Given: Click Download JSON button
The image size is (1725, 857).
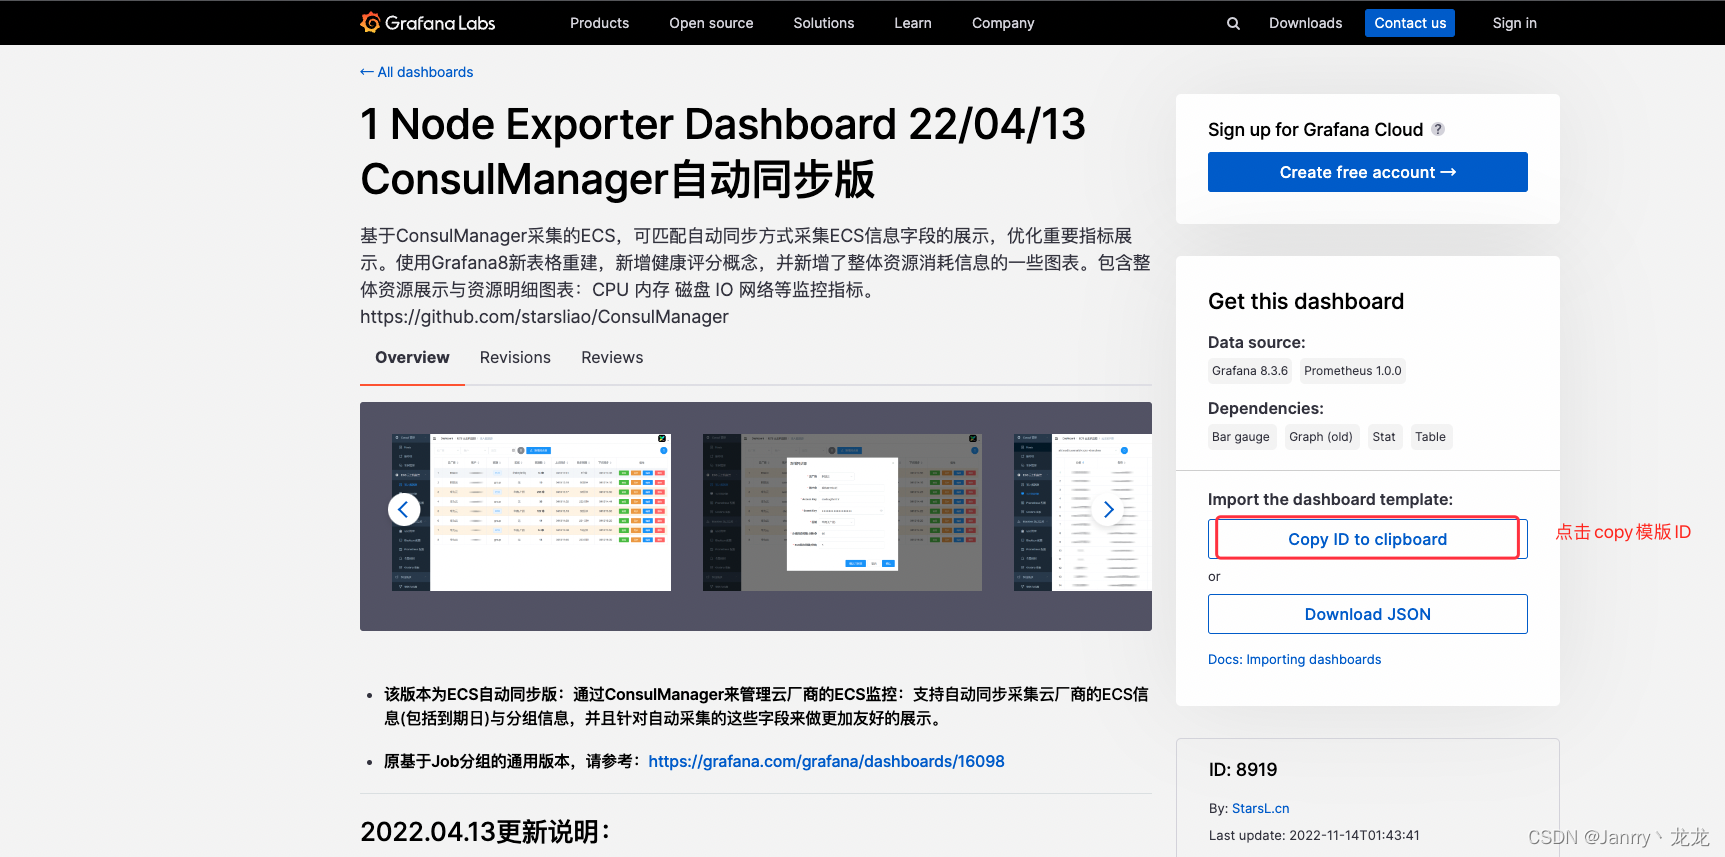Looking at the screenshot, I should click(1367, 614).
